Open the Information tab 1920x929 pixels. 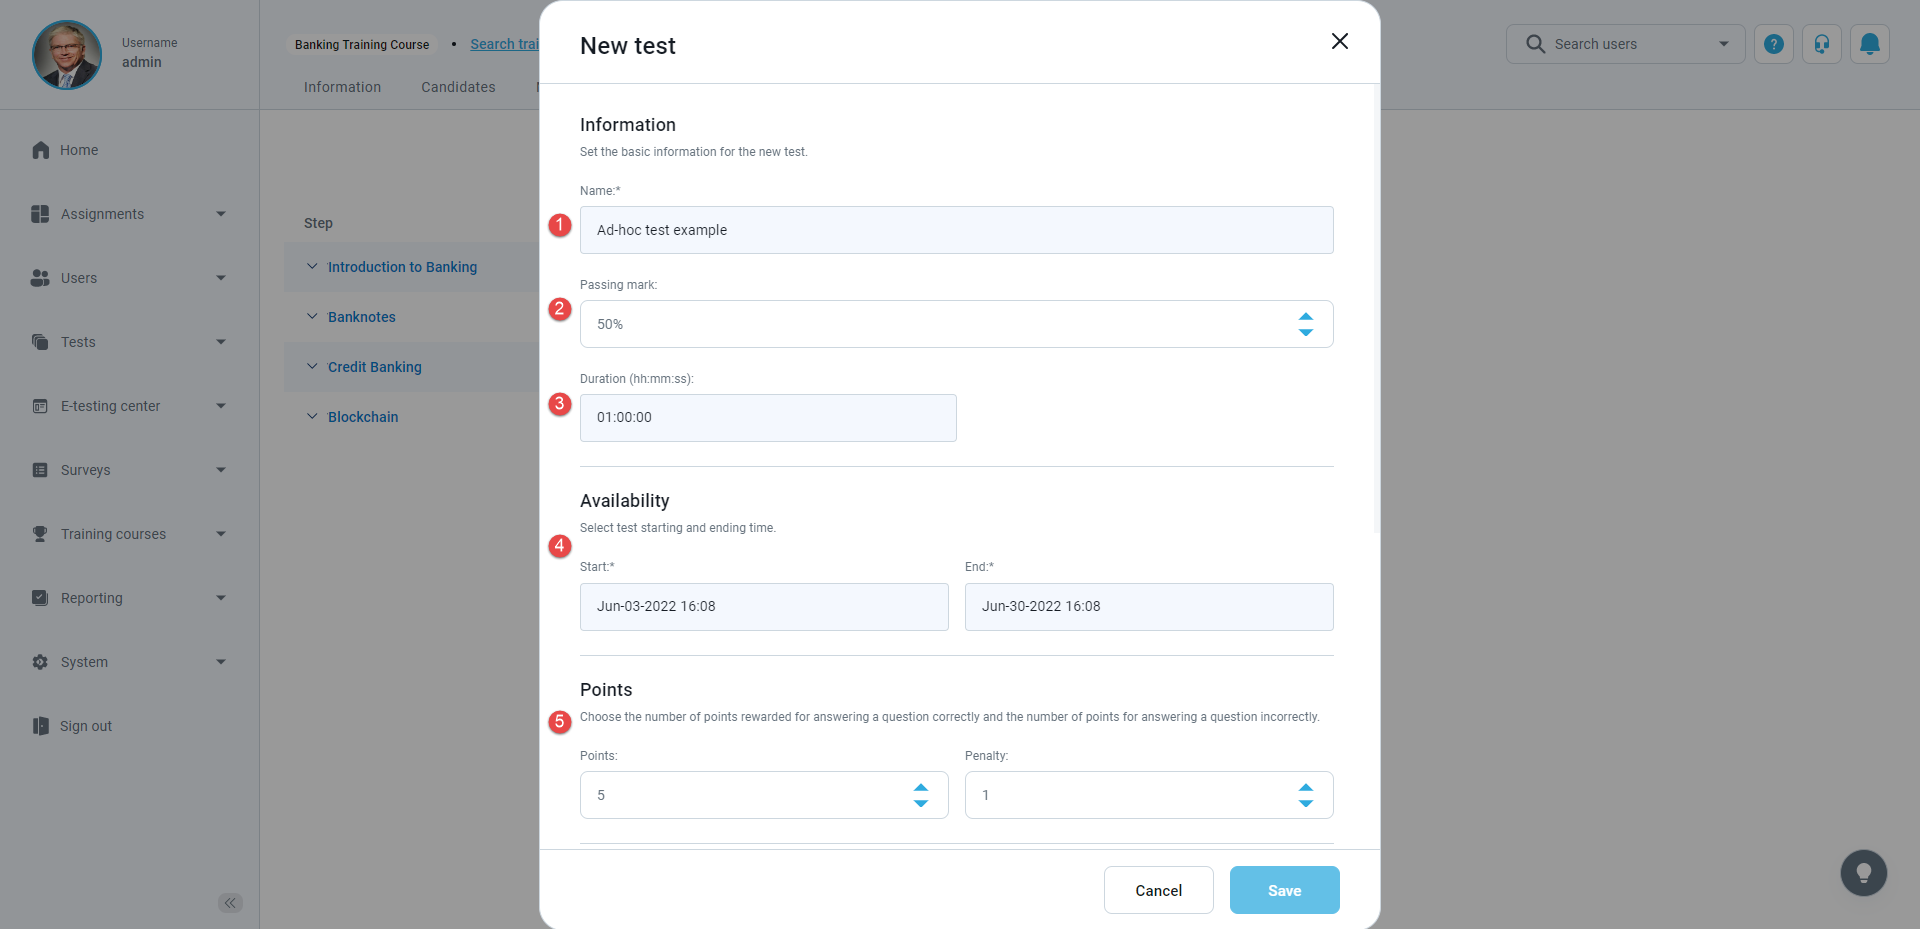342,87
